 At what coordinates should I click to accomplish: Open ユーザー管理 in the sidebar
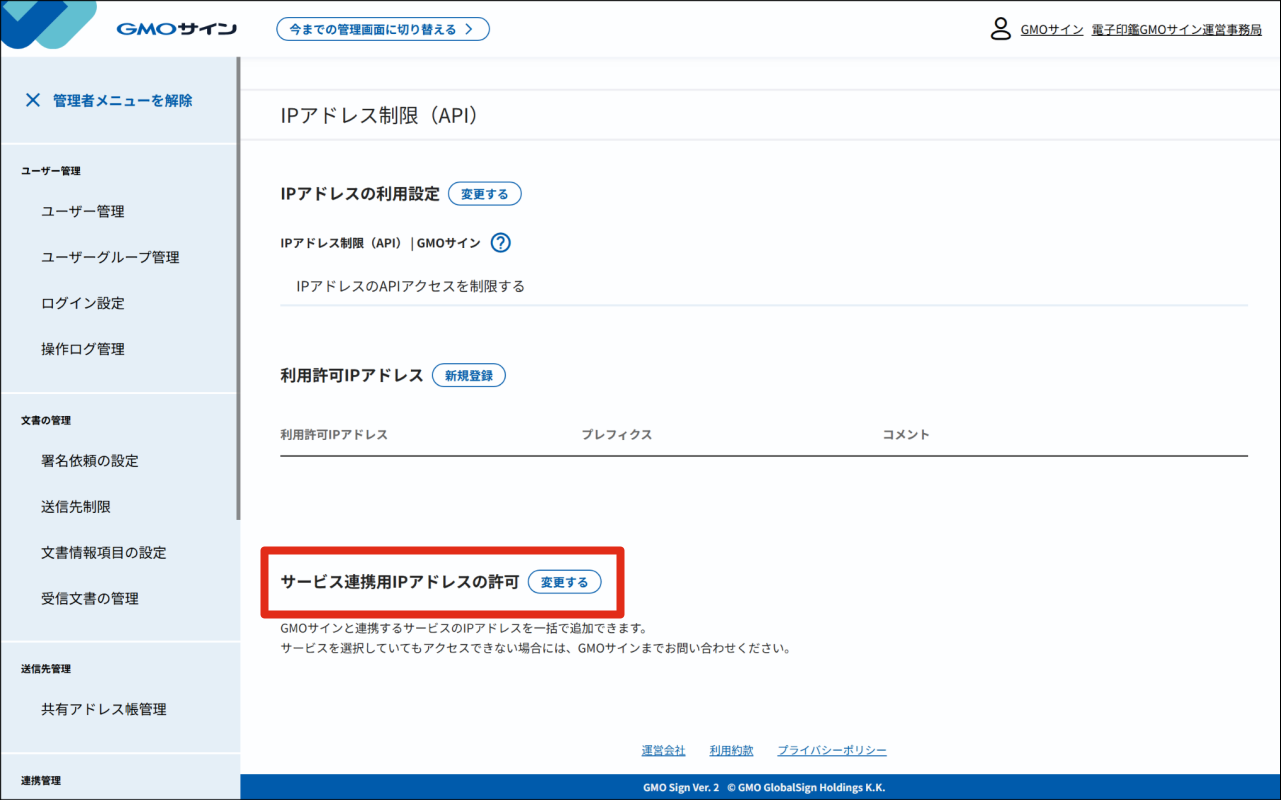point(83,211)
